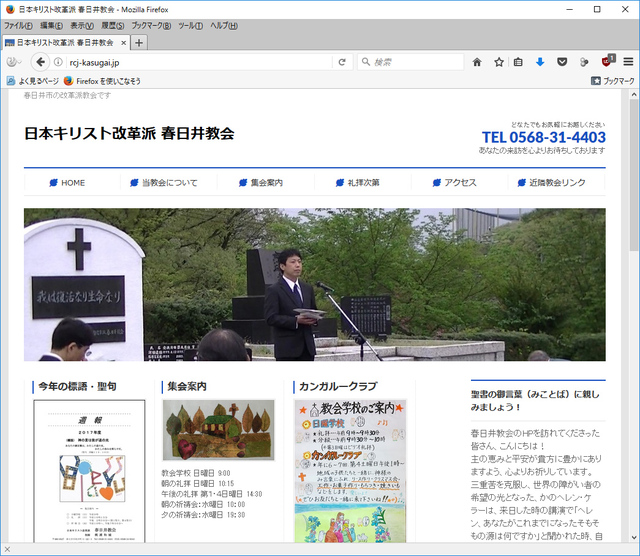The height and width of the screenshot is (556, 640).
Task: Click the Pocket icon in the toolbar
Action: pyautogui.click(x=562, y=62)
